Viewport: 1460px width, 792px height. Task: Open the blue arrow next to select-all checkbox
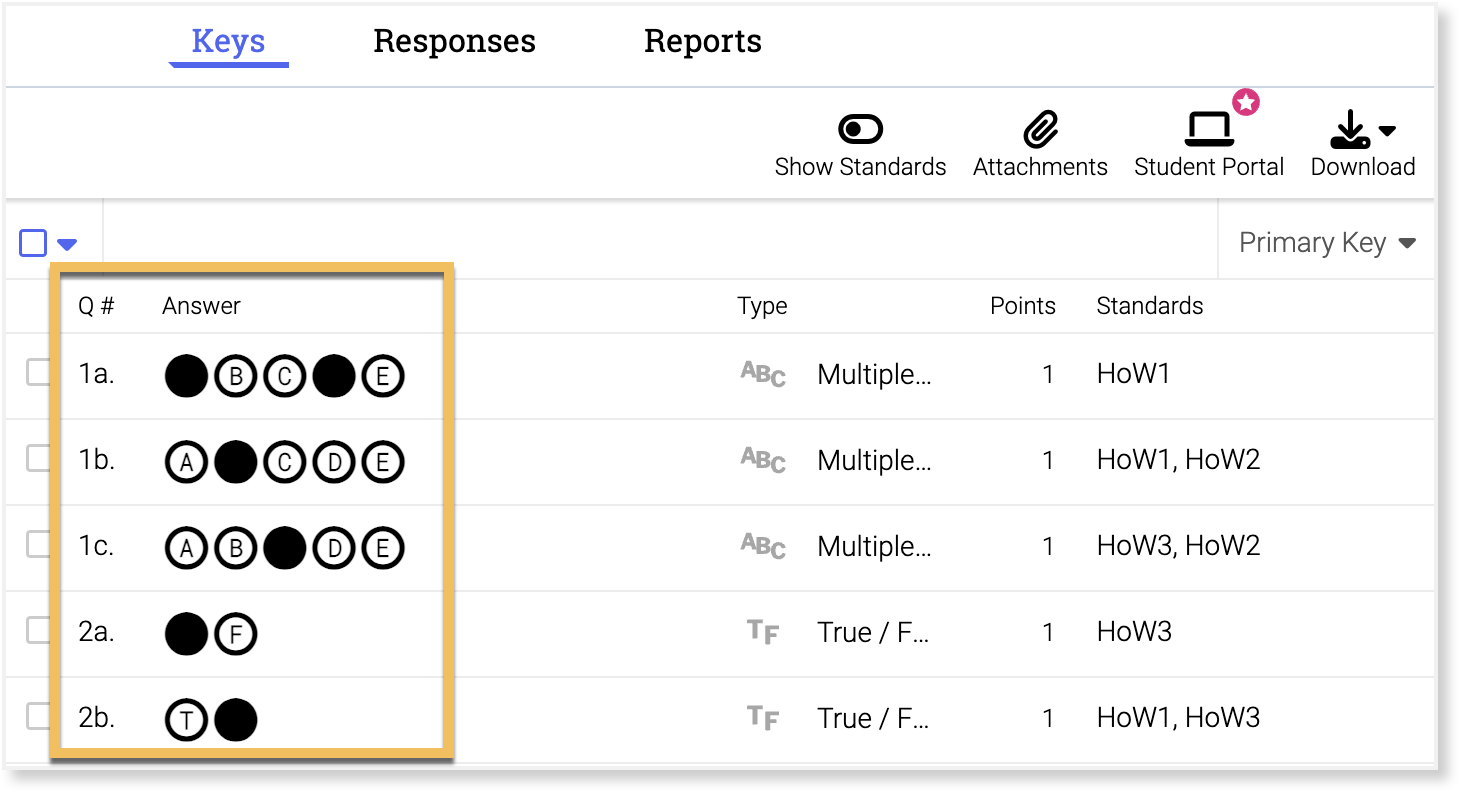[67, 244]
